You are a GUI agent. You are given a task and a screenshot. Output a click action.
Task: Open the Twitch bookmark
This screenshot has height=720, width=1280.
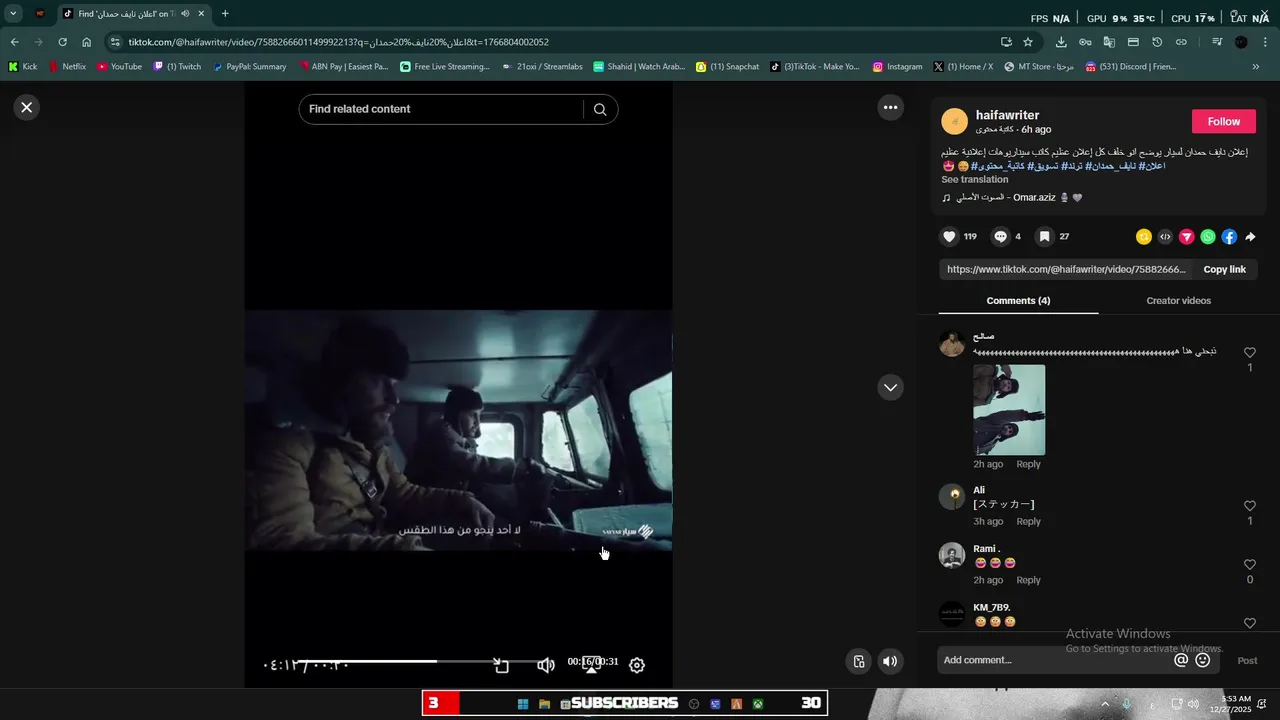click(x=177, y=67)
